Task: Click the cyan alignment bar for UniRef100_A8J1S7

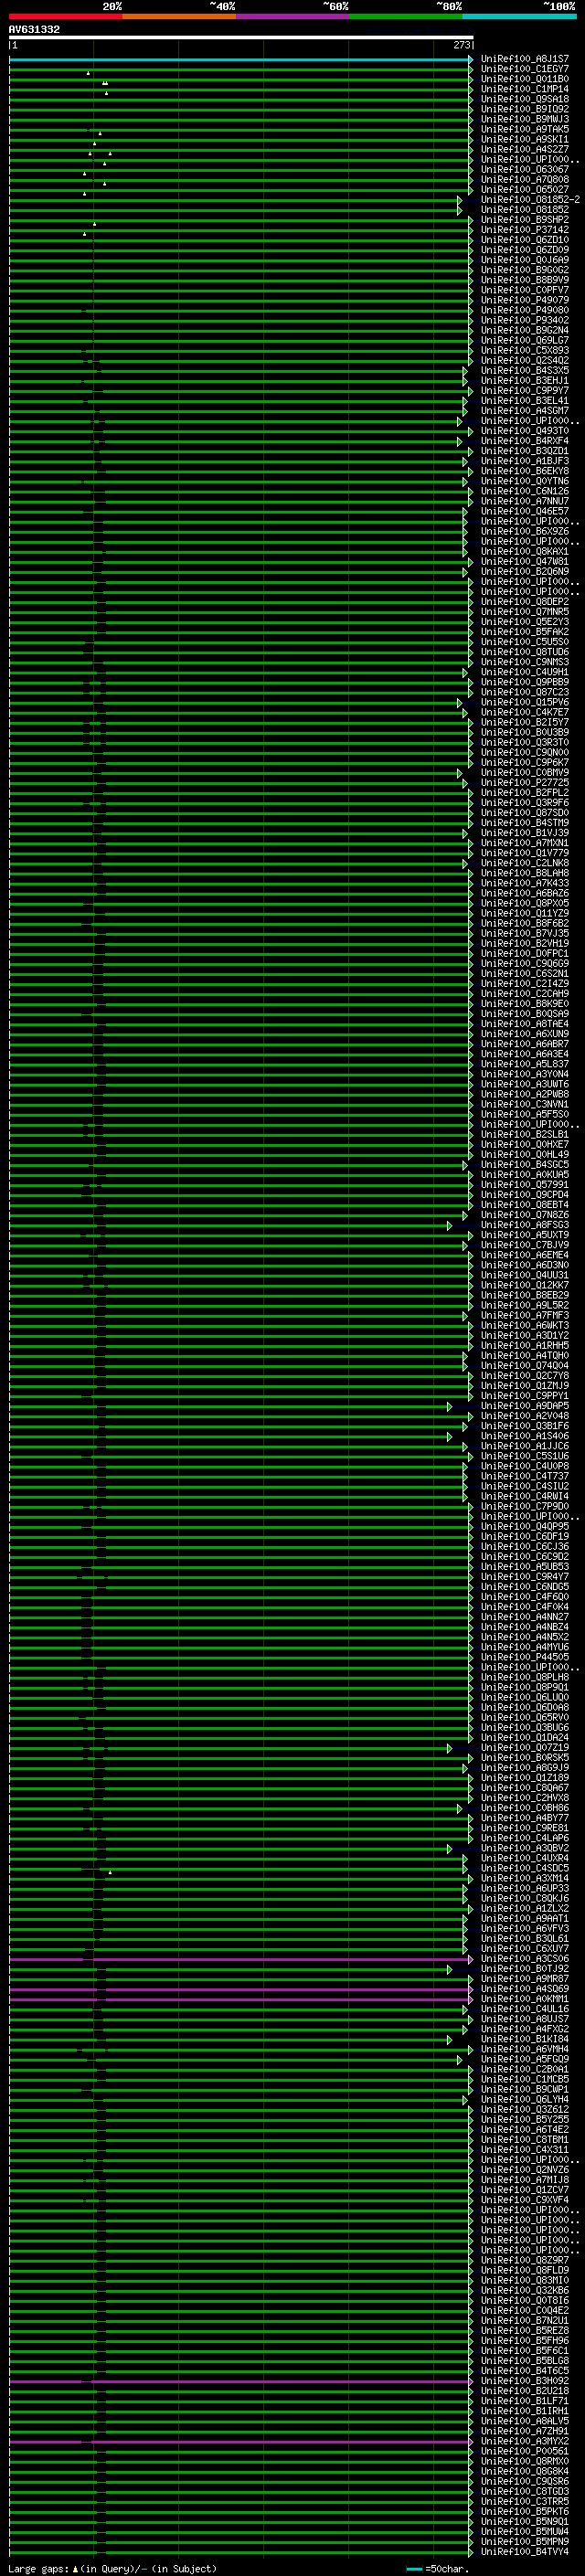Action: coord(240,59)
